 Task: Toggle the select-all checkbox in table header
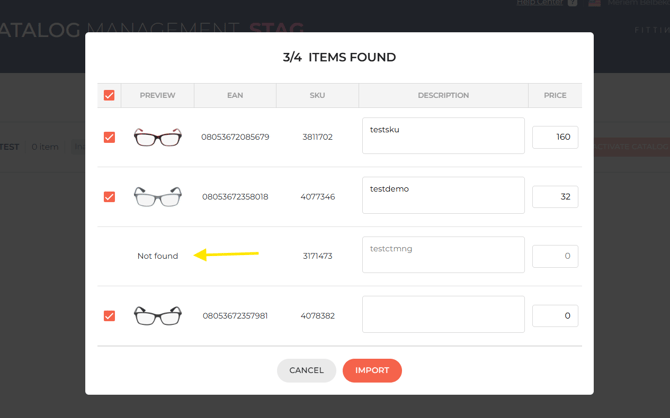pyautogui.click(x=109, y=95)
